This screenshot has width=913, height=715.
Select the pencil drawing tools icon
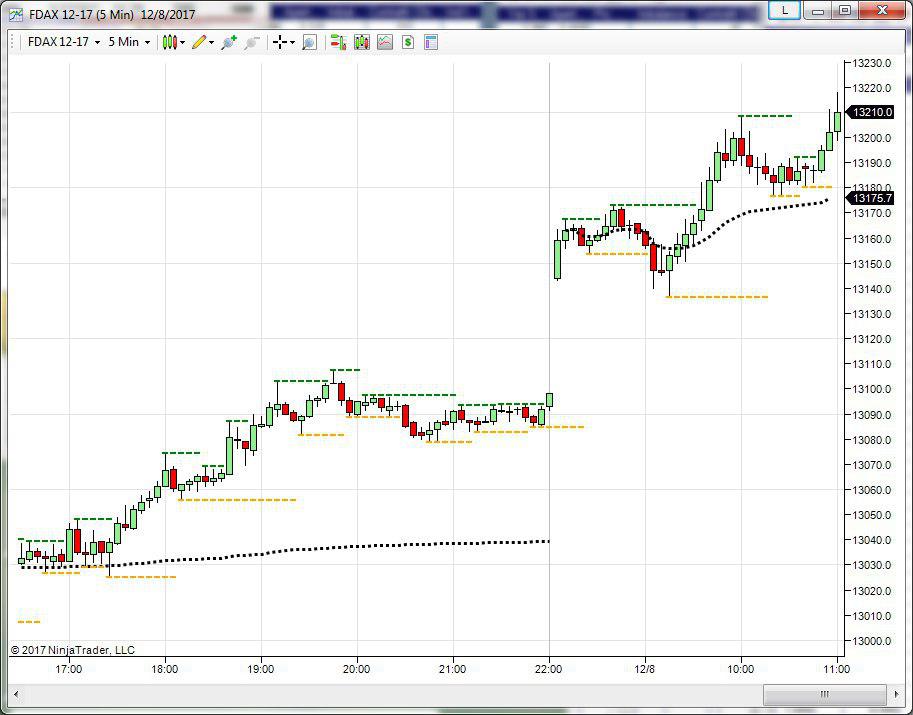tap(199, 42)
